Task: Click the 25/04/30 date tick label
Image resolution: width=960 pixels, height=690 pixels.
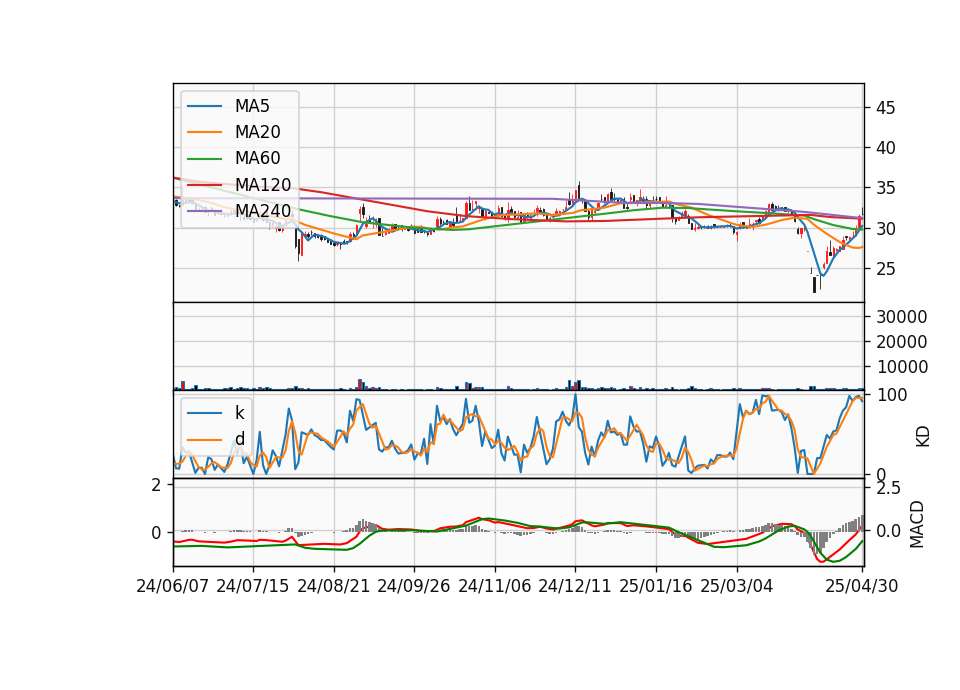Action: tap(862, 586)
